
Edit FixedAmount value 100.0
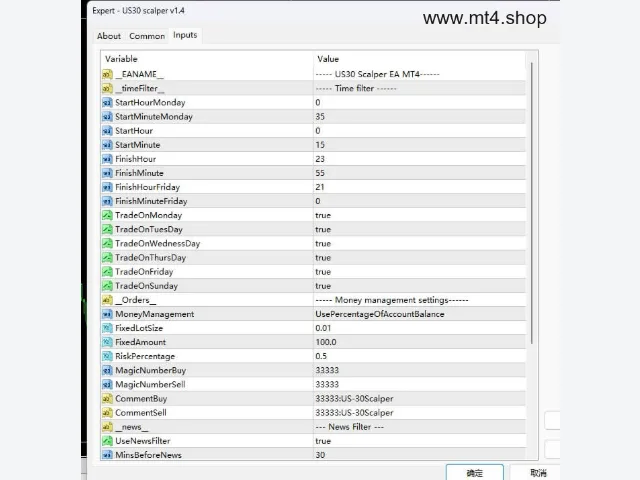[326, 342]
